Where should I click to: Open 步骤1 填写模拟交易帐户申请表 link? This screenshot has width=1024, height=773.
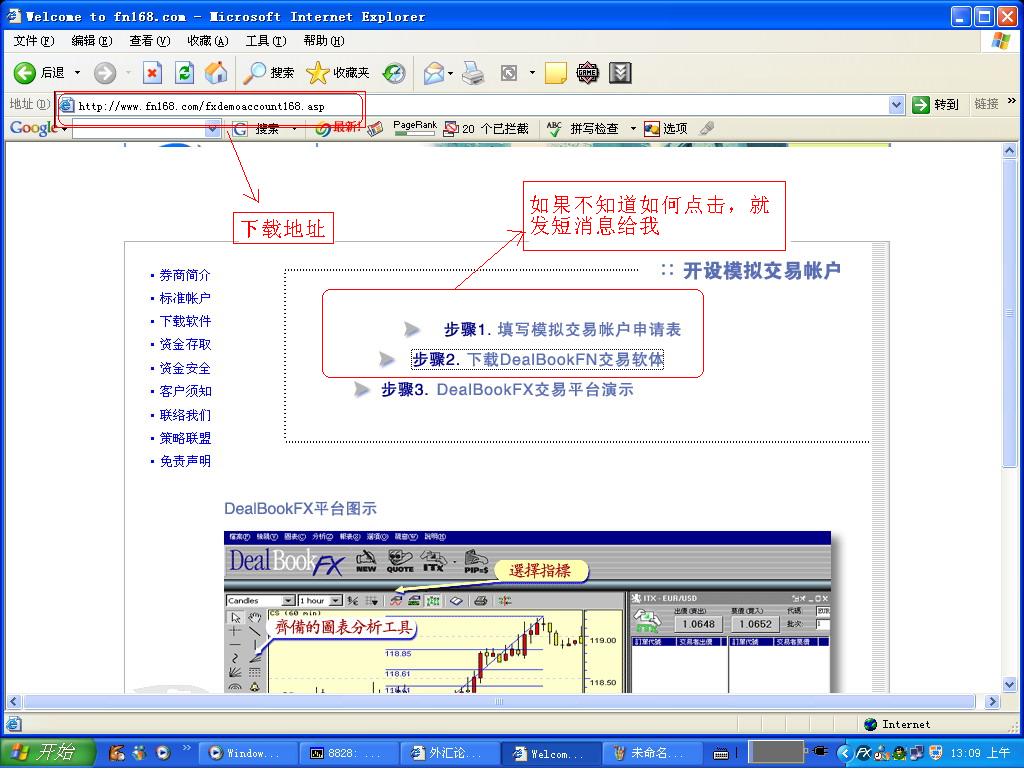[x=562, y=330]
